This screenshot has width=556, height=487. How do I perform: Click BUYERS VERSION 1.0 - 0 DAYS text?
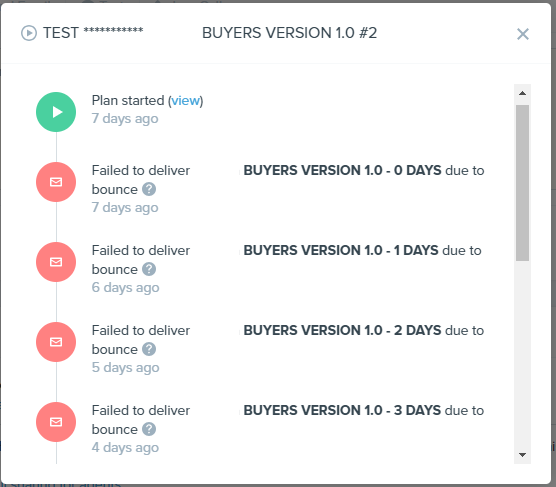(x=343, y=171)
